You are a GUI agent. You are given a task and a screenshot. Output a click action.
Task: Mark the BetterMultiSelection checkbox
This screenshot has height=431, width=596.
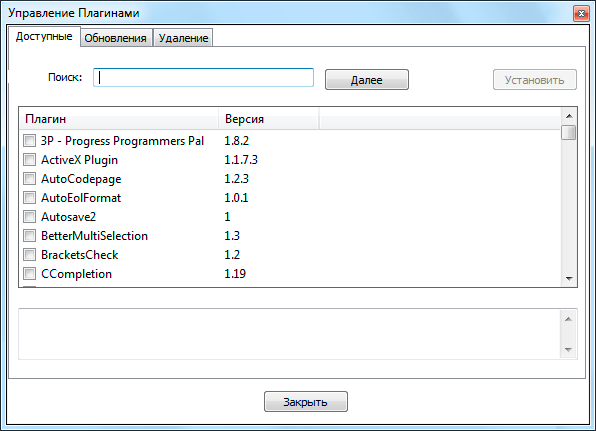click(x=29, y=236)
